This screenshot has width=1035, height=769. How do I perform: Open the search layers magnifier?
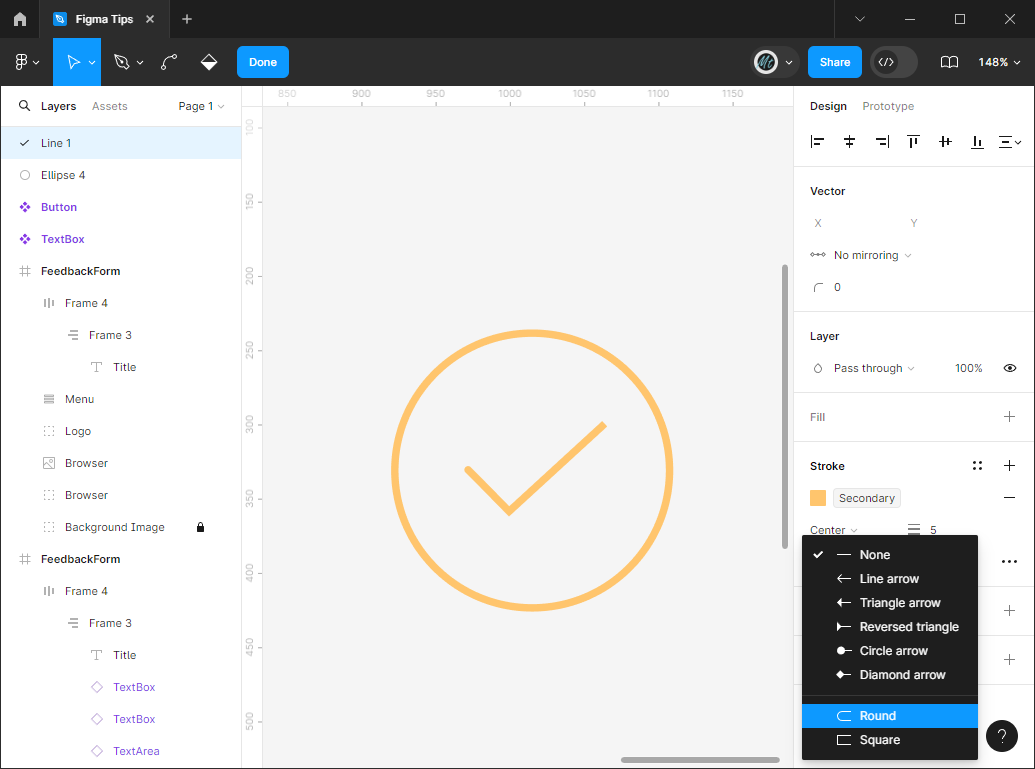click(24, 106)
